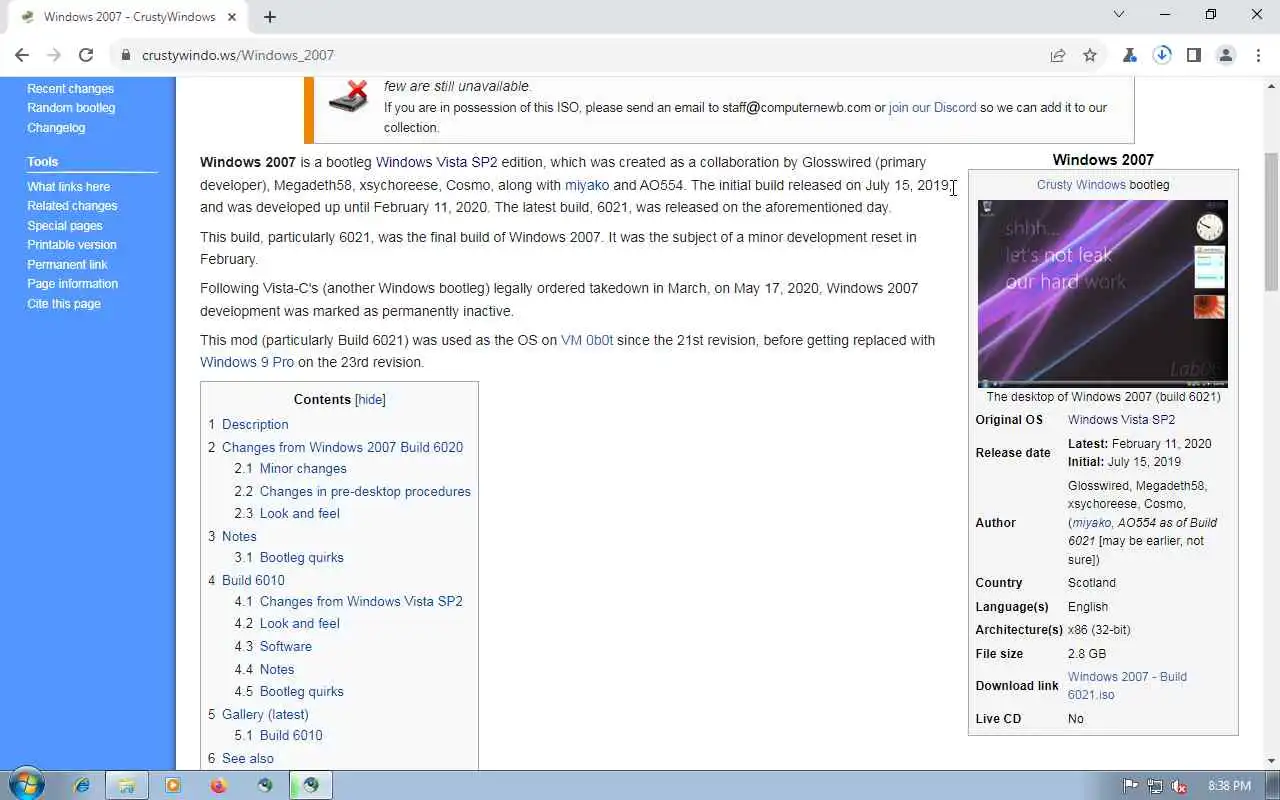
Task: Open Crusty Windows link in infobox
Action: point(1082,185)
